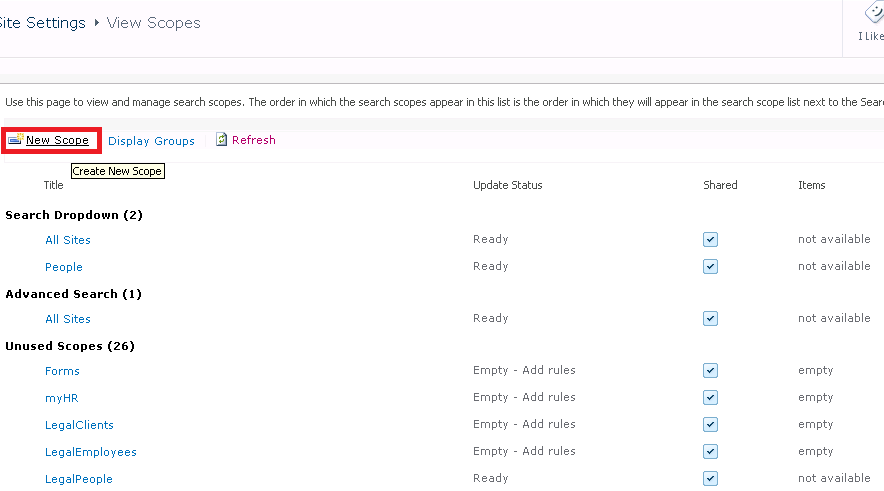Toggle Shared checkbox for People scope
Screen dimensions: 884x491
click(710, 267)
